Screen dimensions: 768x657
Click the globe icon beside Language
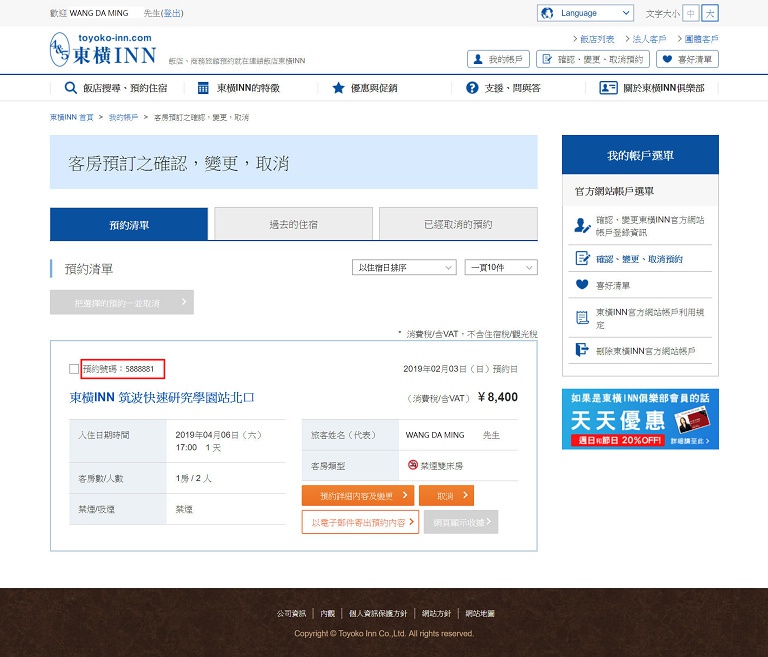[x=547, y=13]
